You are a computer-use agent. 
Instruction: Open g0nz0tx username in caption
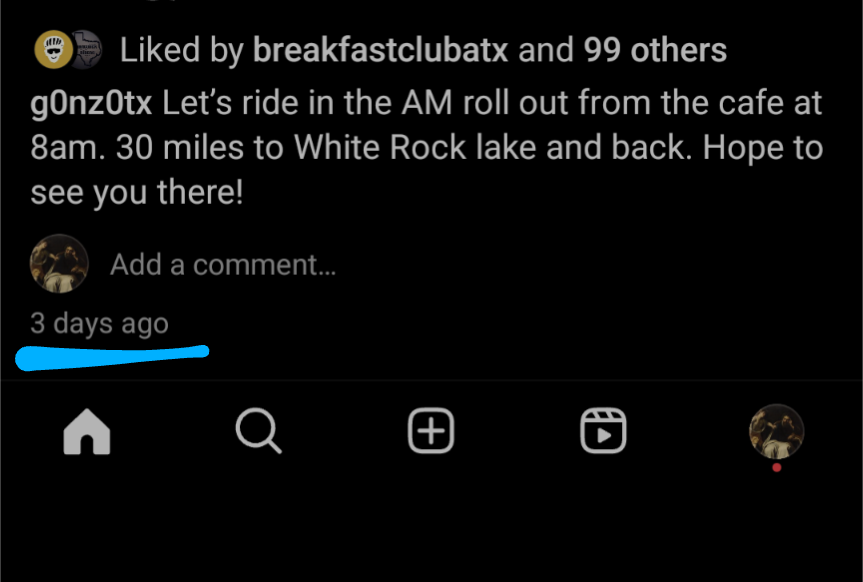[x=88, y=102]
